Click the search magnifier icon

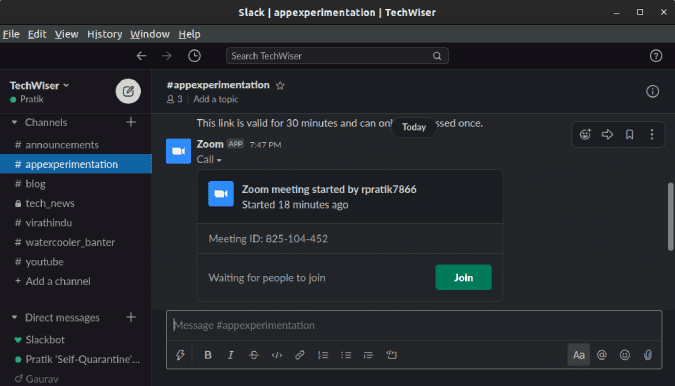[437, 56]
